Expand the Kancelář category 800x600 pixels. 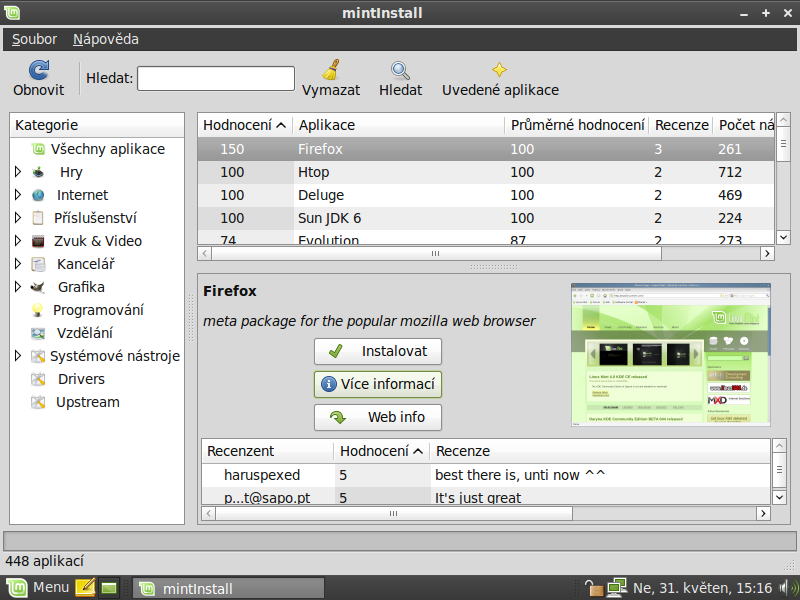click(x=18, y=264)
